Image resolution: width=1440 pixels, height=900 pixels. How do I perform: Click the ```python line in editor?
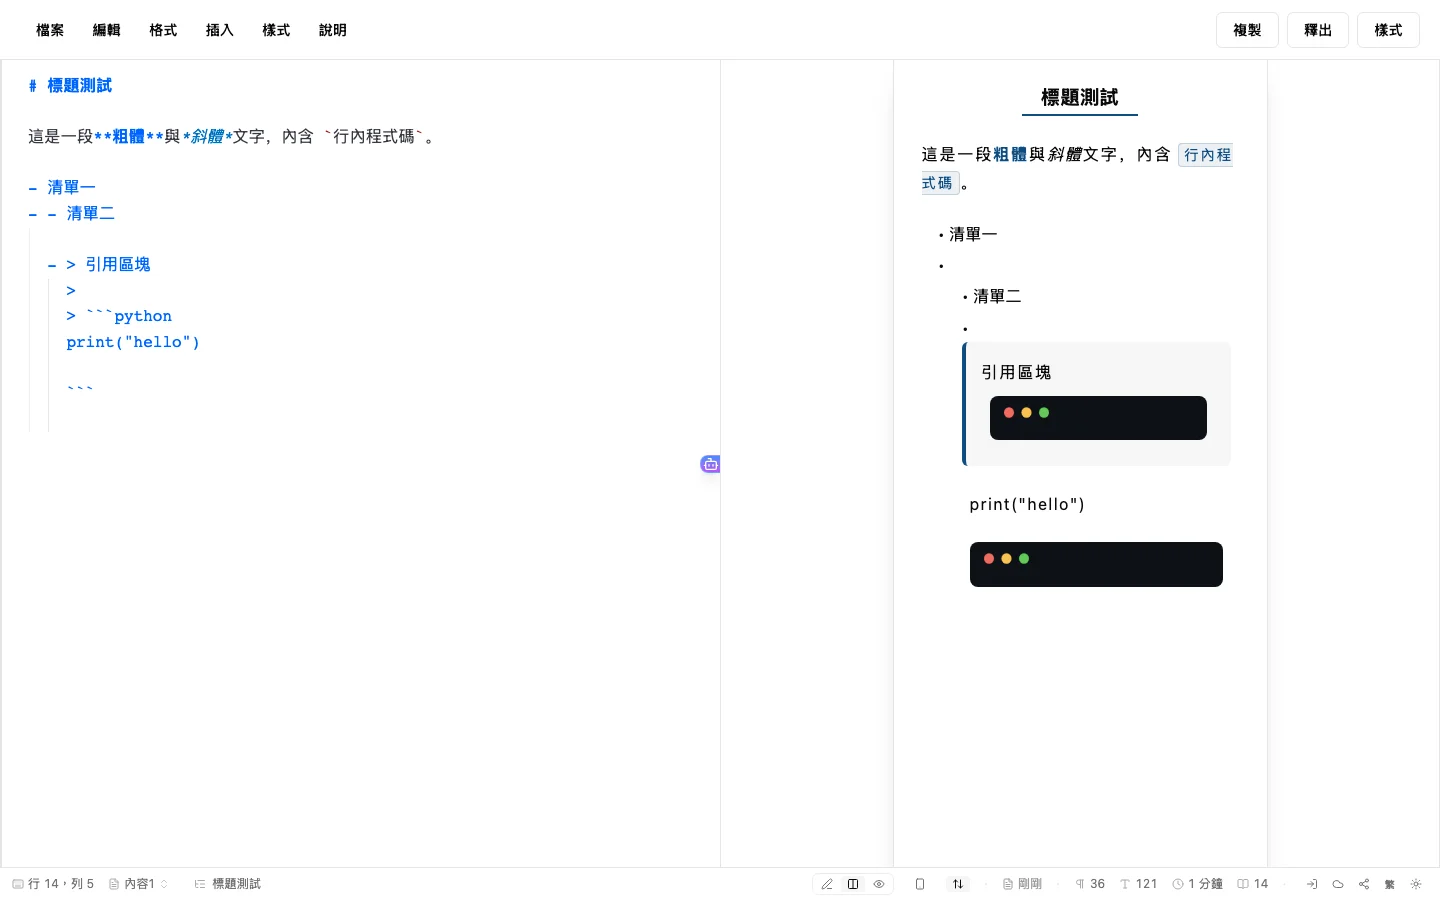(119, 316)
